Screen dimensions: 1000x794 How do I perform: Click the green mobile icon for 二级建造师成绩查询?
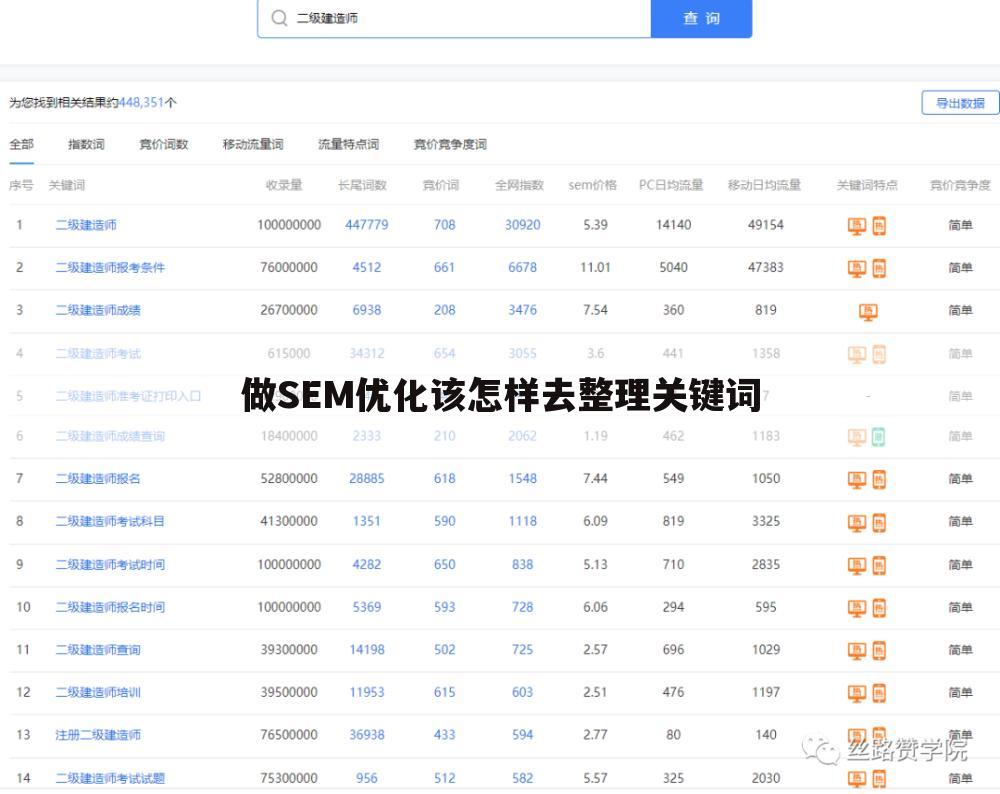coord(879,437)
